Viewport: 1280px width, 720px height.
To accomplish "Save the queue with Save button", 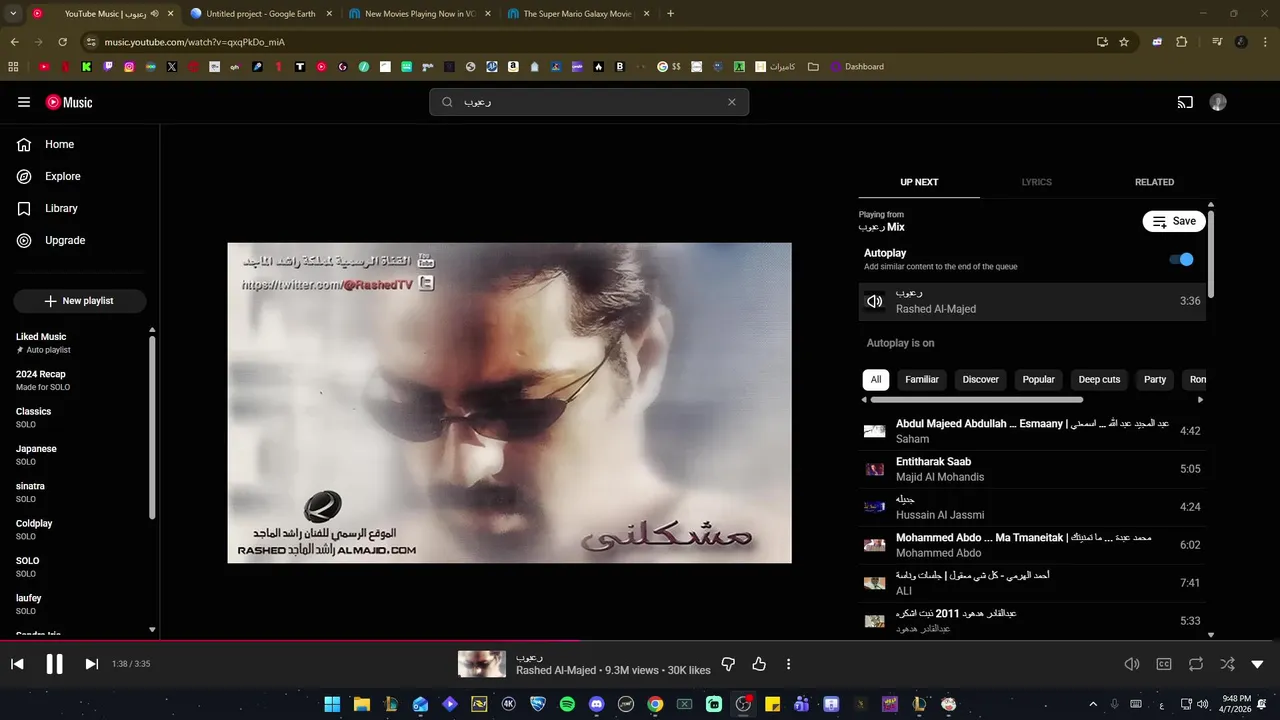I will coord(1174,221).
